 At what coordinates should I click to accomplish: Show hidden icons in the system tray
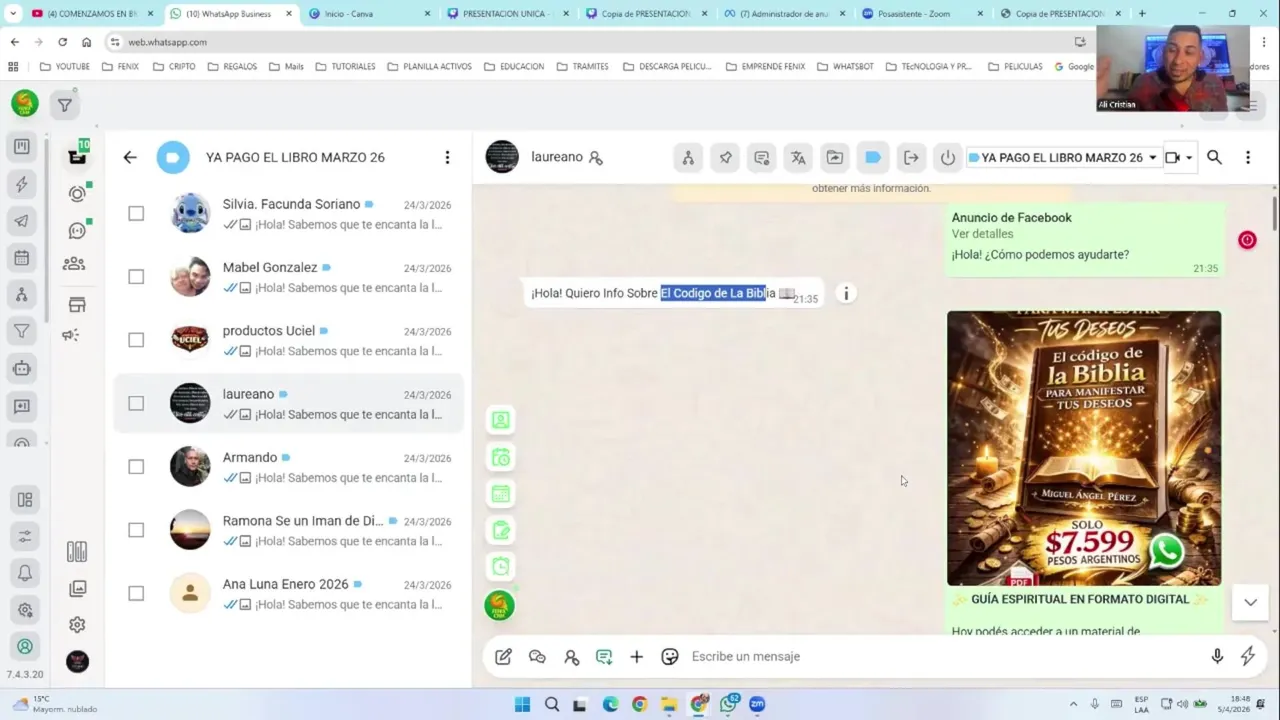1074,704
